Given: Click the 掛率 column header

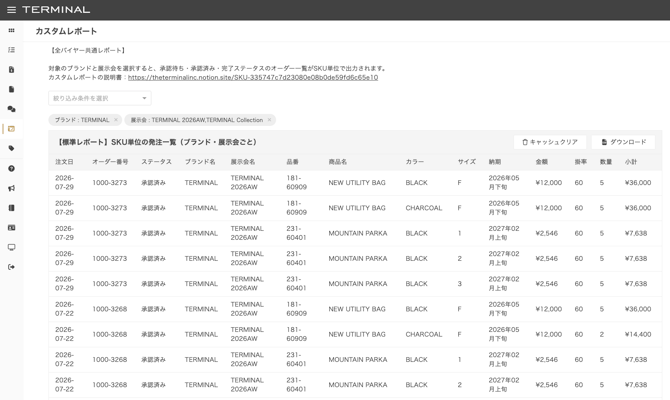Looking at the screenshot, I should point(580,162).
